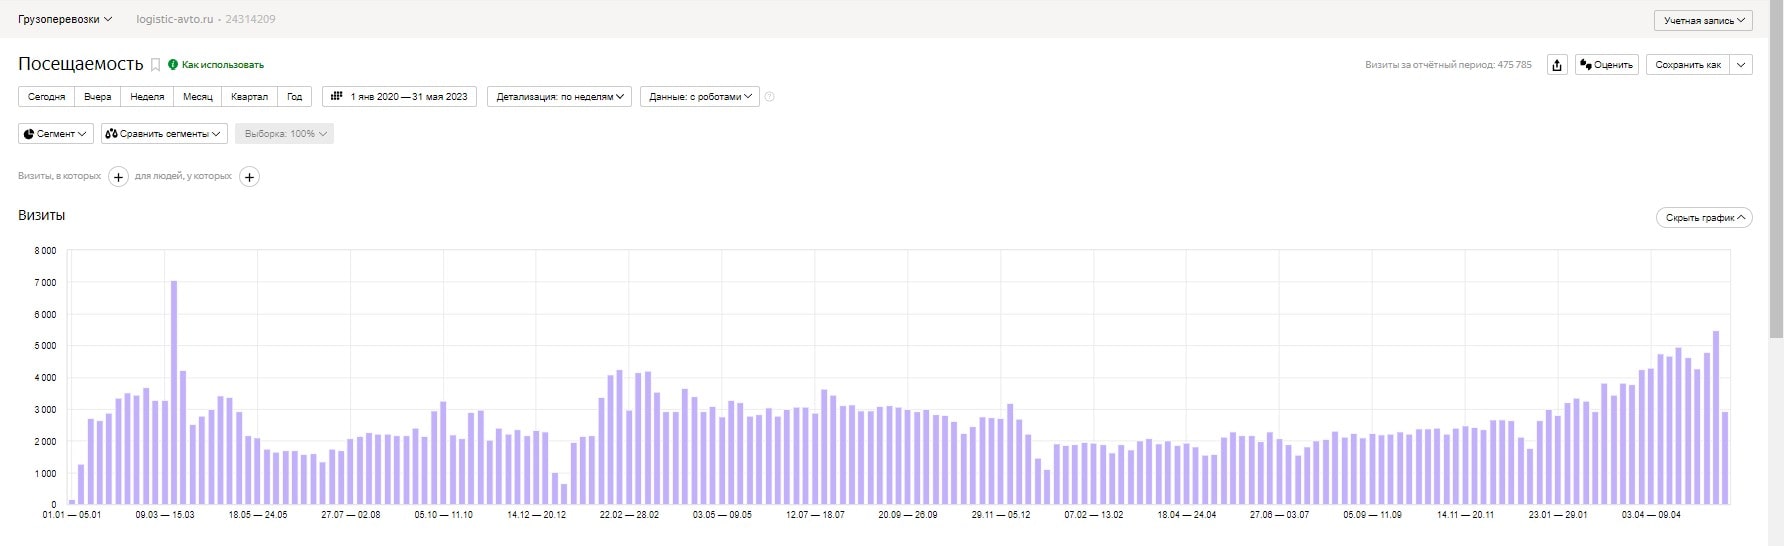Add a condition for Визиты, в которых
Screen dimensions: 1784x546
(118, 177)
